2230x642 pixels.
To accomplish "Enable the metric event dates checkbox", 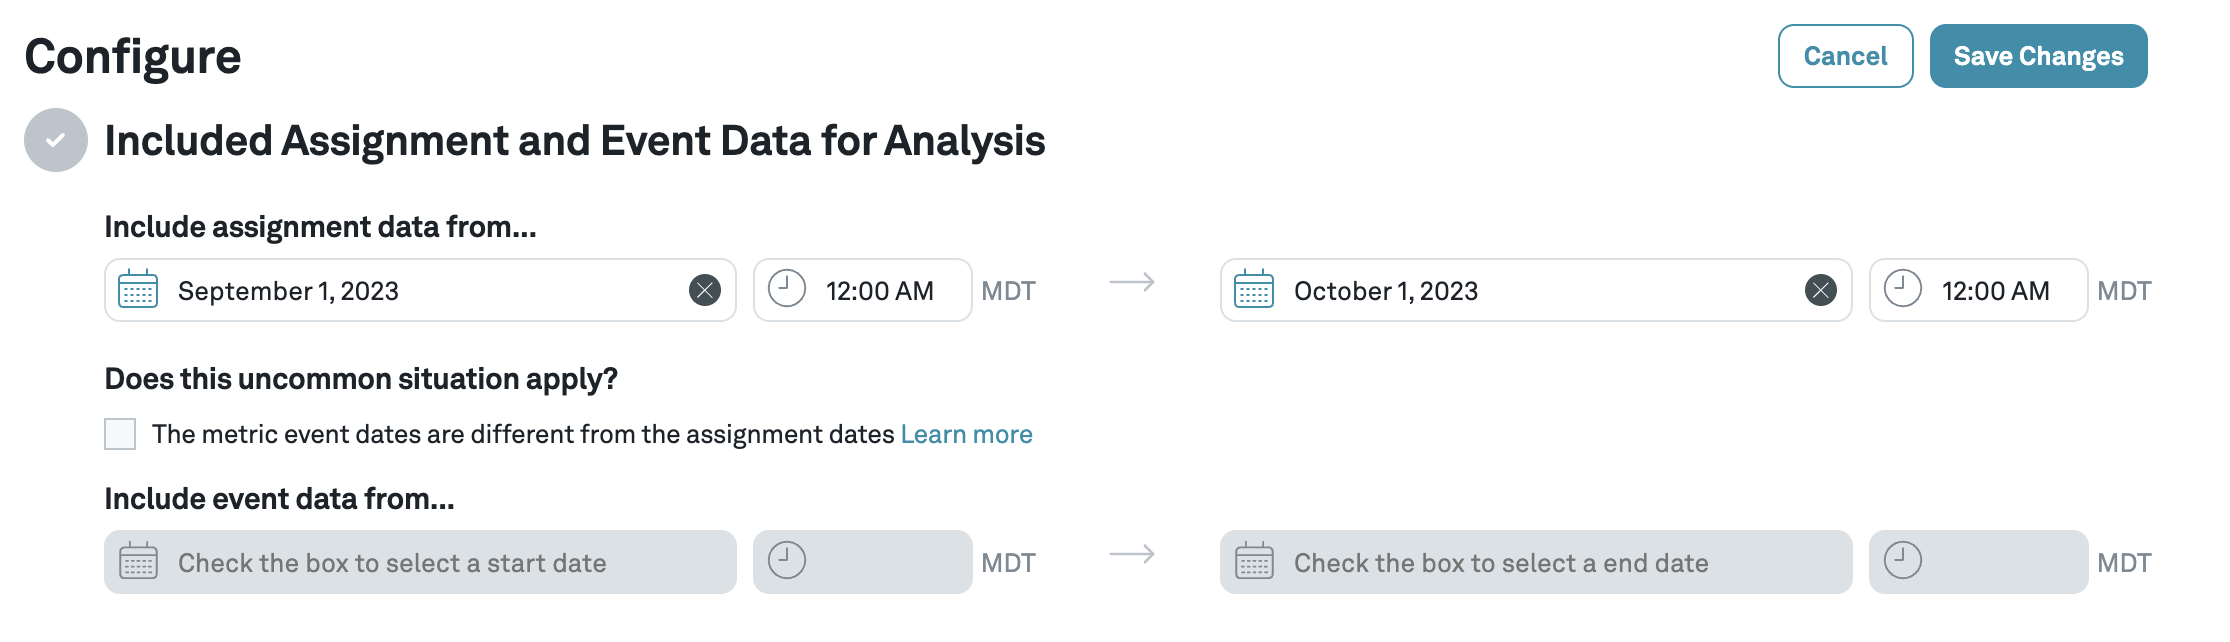I will pos(120,433).
